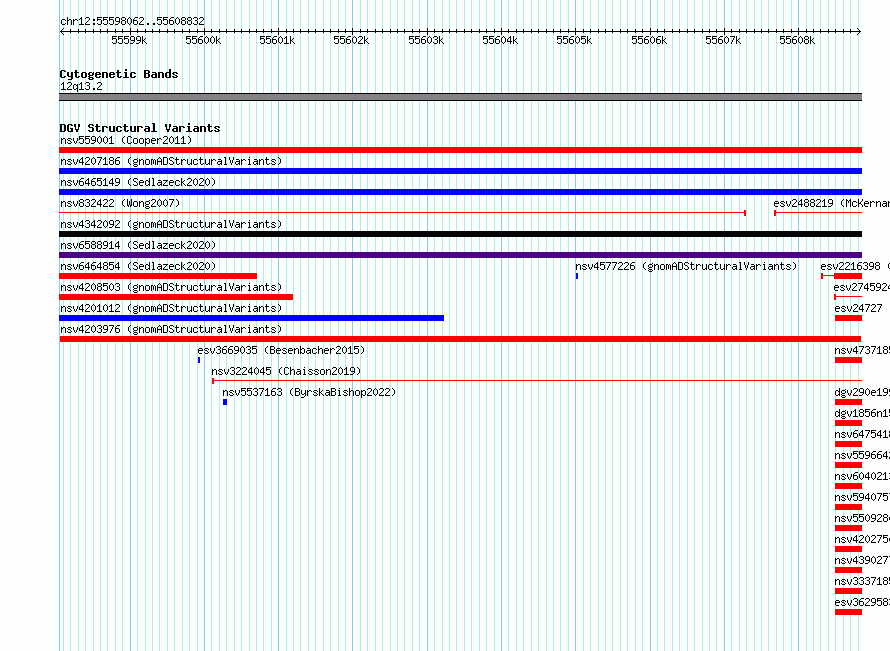Open the nsv604021 variant label
Screen dimensions: 890x651
[x=862, y=476]
